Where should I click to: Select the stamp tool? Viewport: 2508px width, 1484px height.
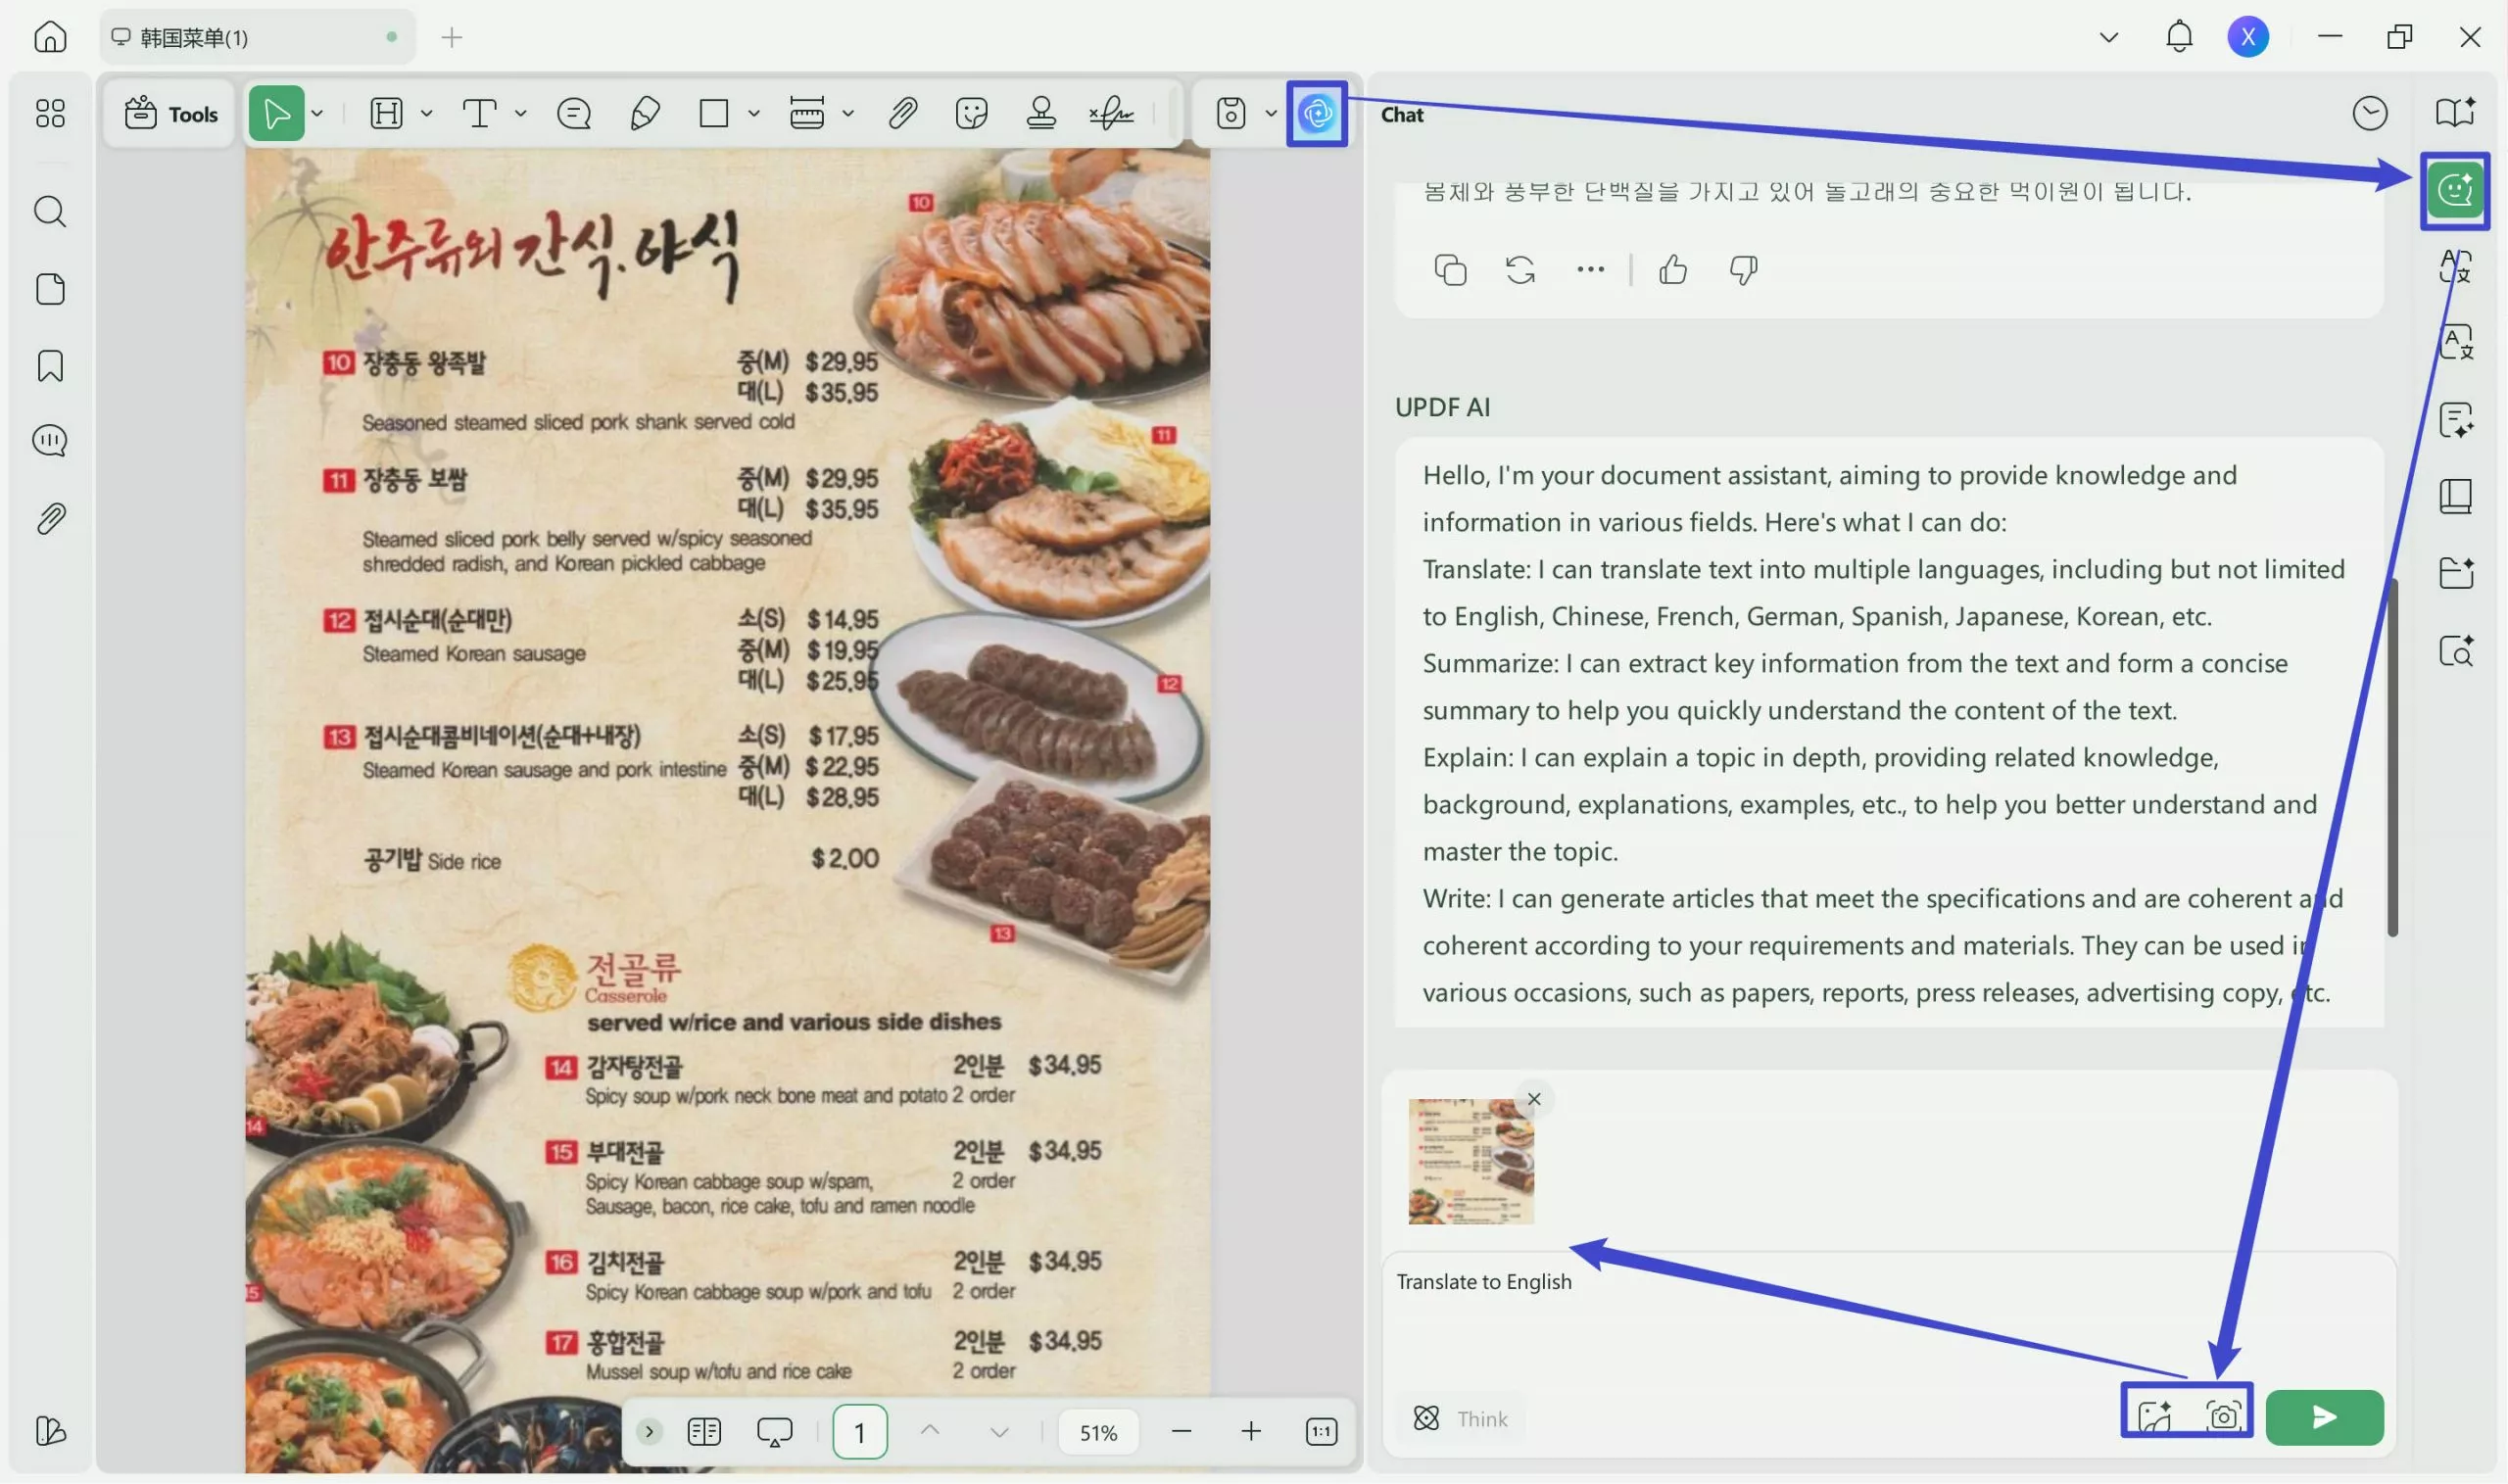click(1041, 113)
